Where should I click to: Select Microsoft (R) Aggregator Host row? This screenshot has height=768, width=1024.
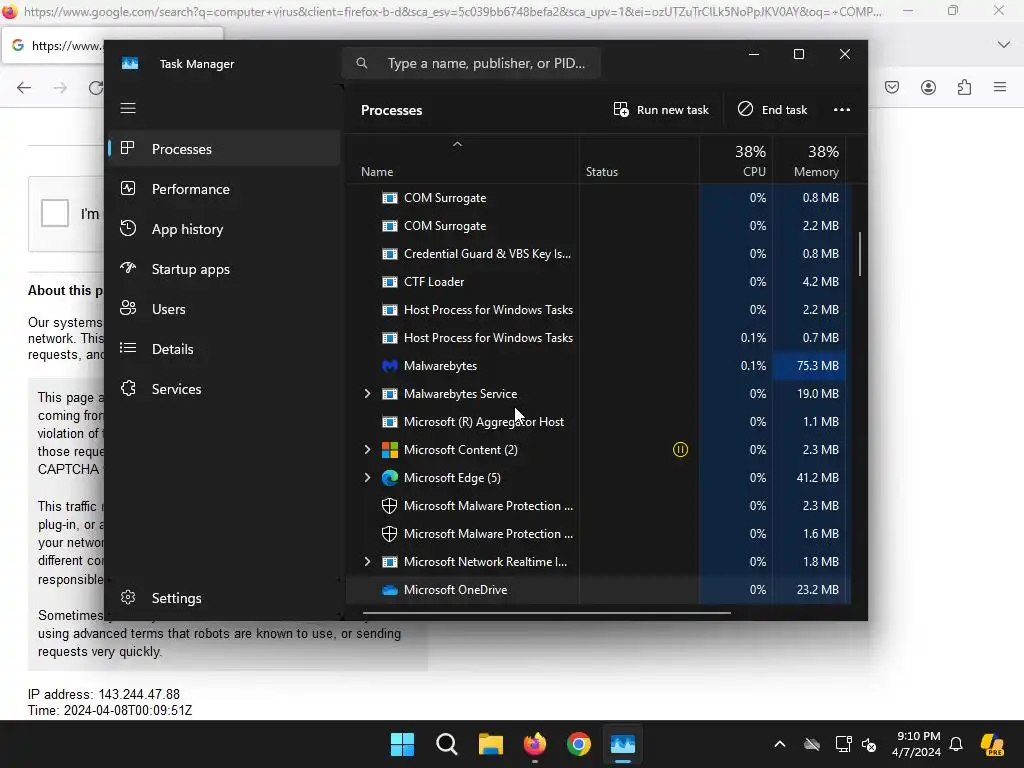(x=598, y=422)
